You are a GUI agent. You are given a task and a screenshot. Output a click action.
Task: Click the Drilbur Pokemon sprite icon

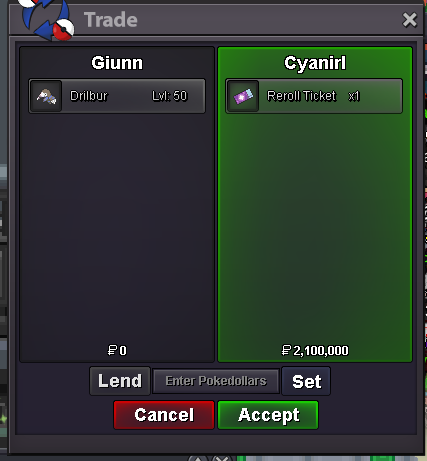(x=46, y=96)
